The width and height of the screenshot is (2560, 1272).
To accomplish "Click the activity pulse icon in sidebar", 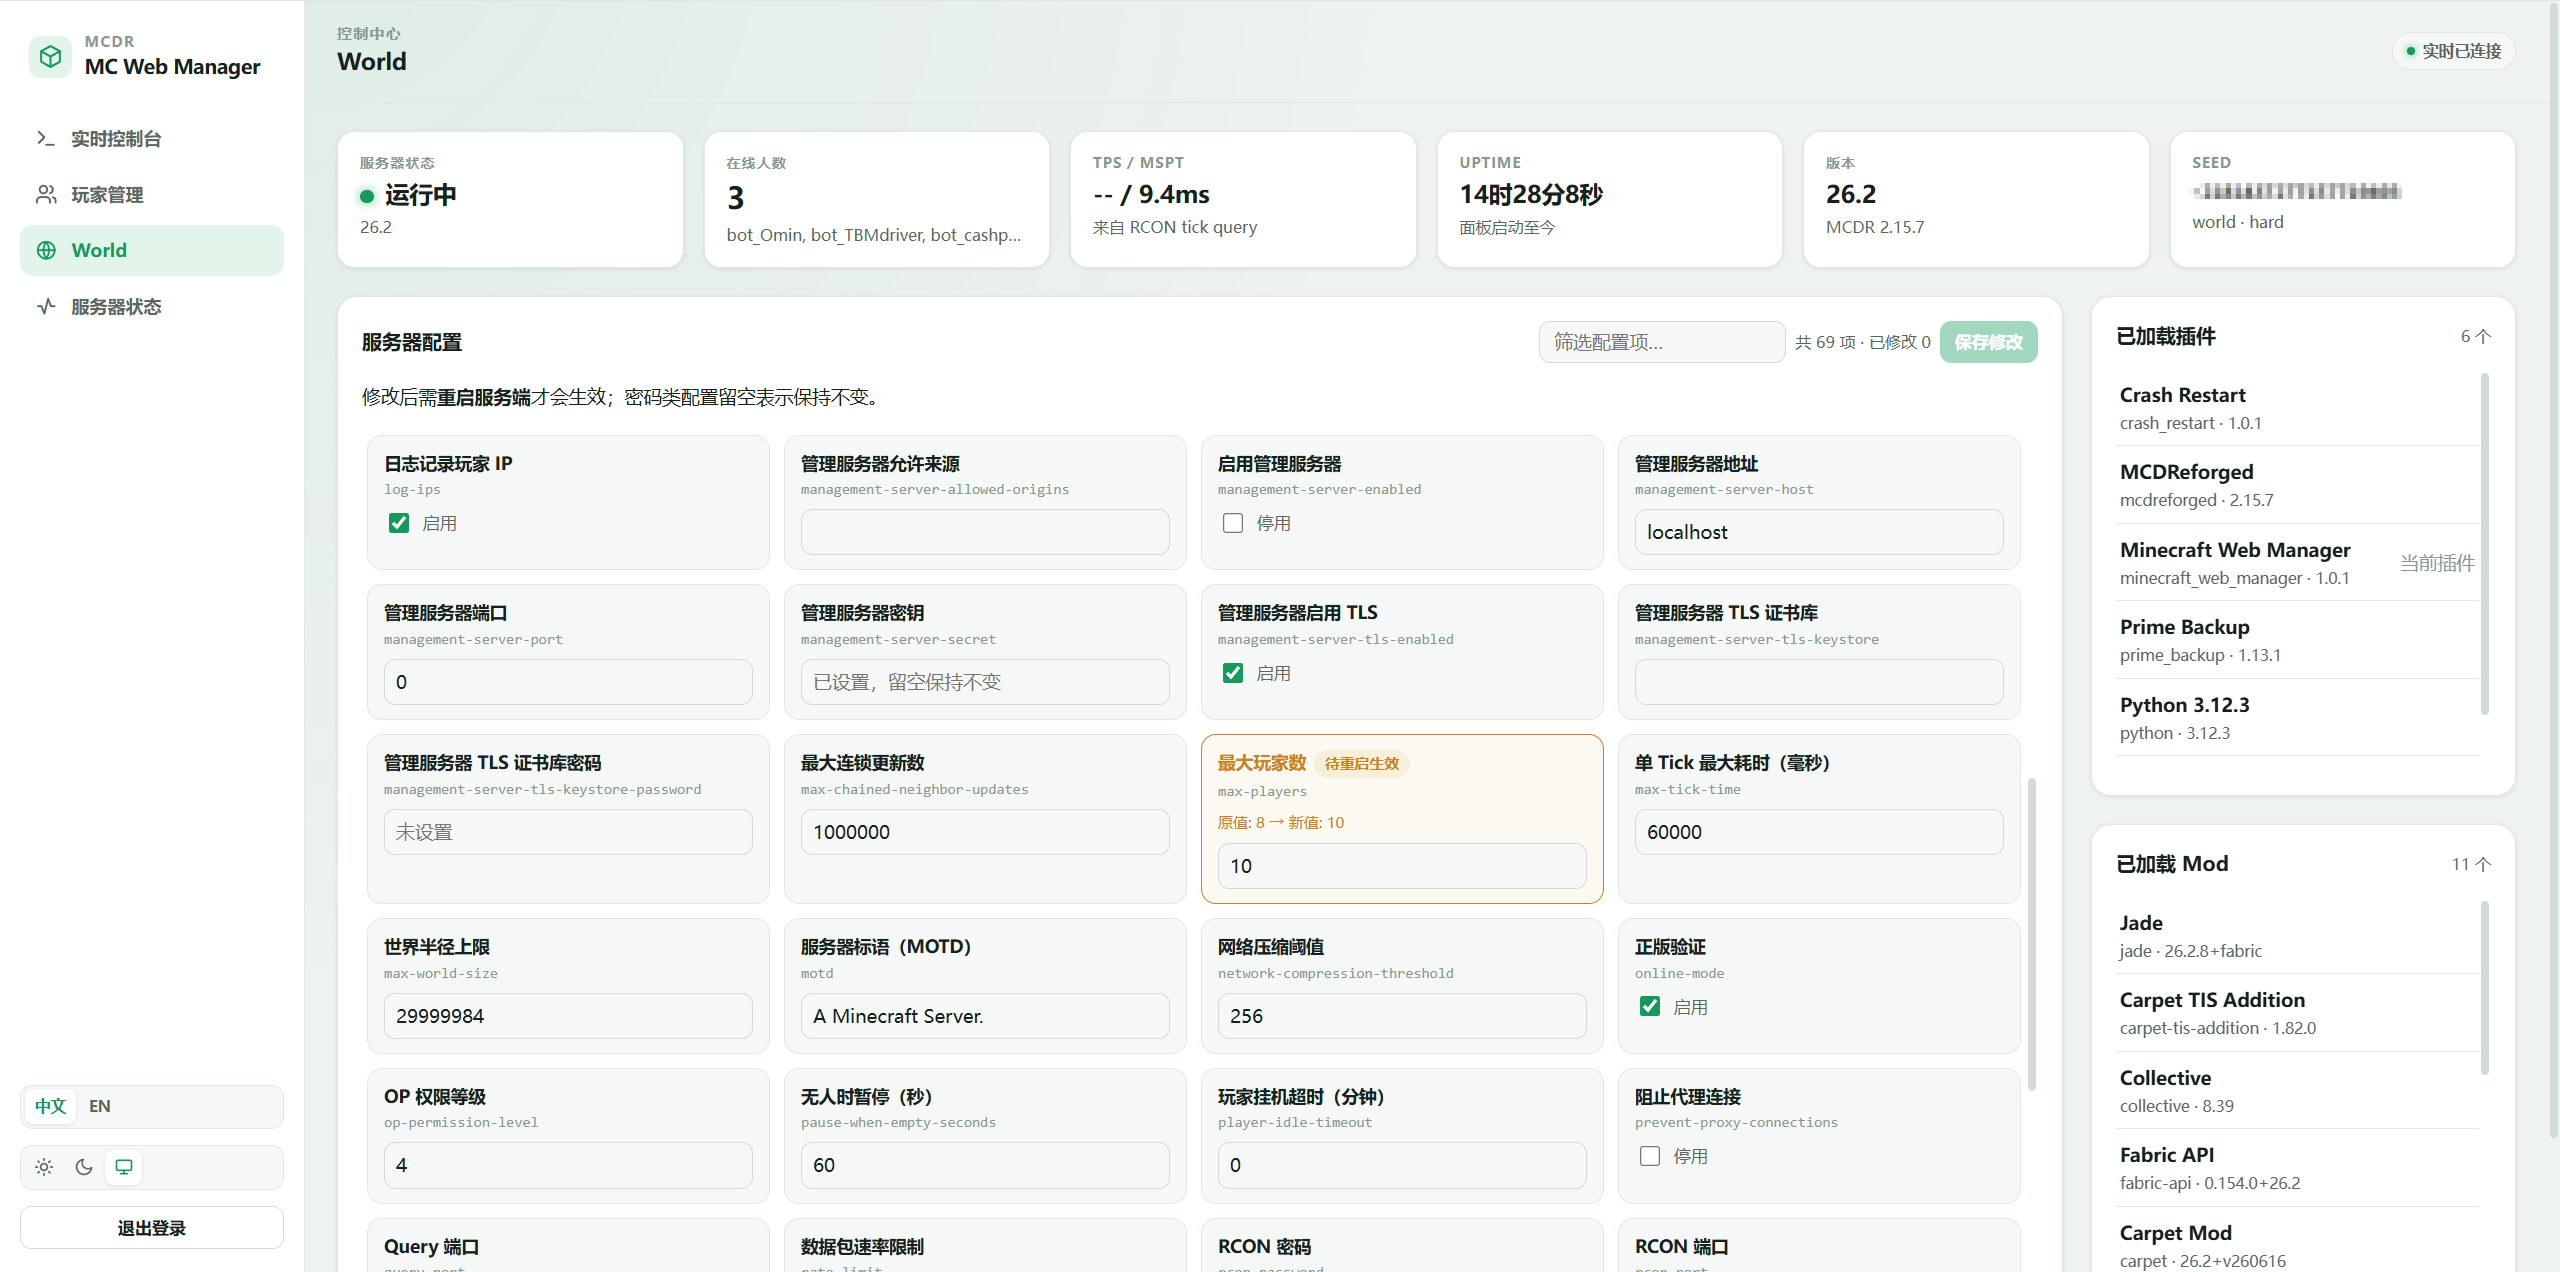I will [46, 306].
